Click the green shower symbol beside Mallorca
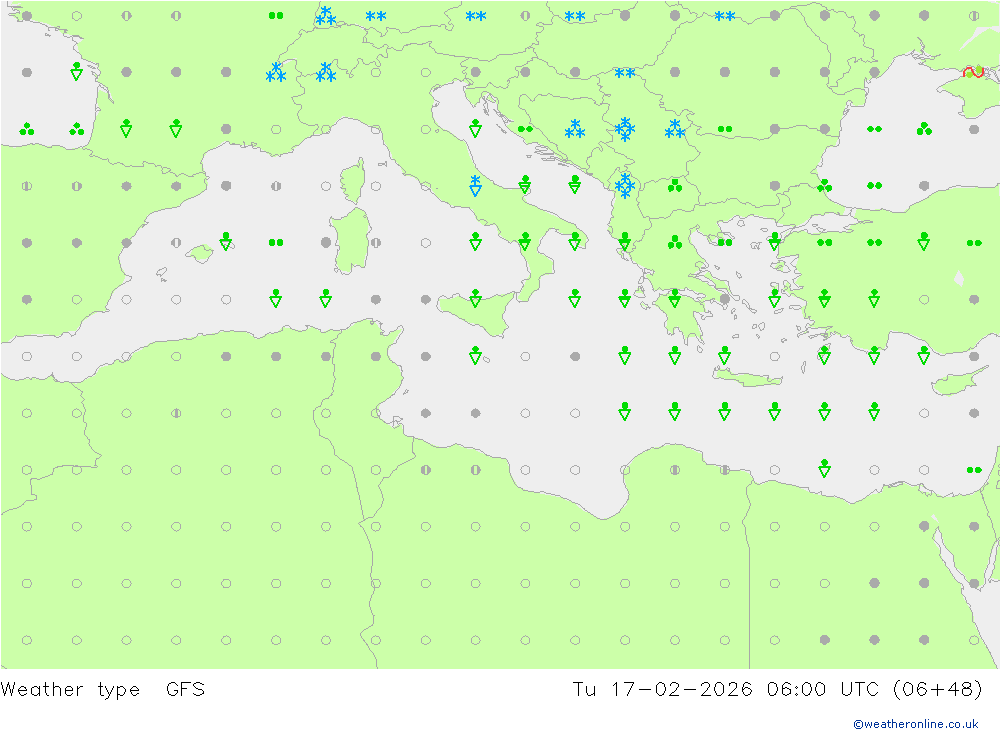The image size is (1000, 733). (x=226, y=241)
